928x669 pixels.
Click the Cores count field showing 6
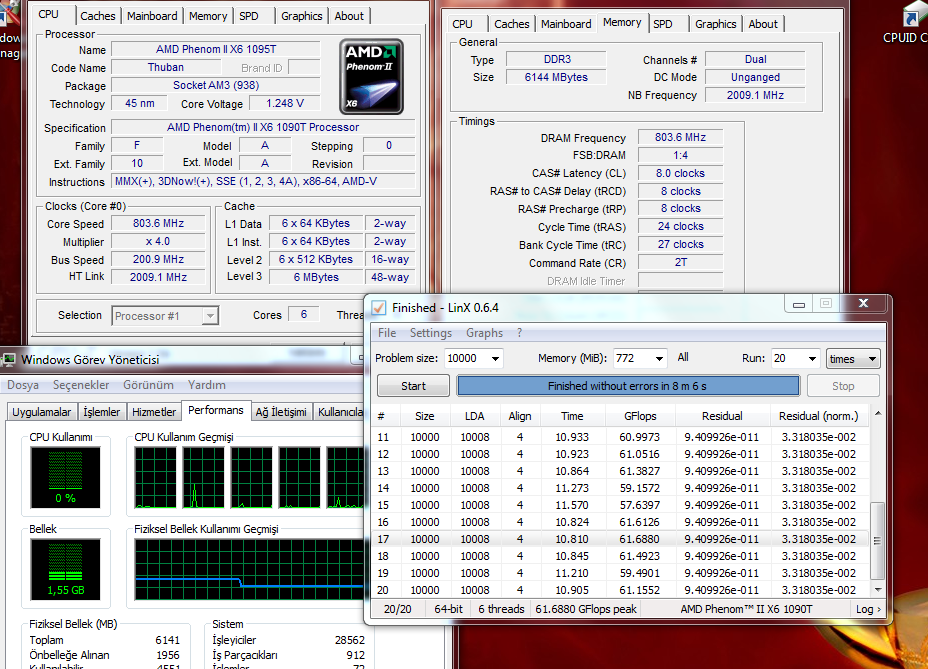[304, 314]
